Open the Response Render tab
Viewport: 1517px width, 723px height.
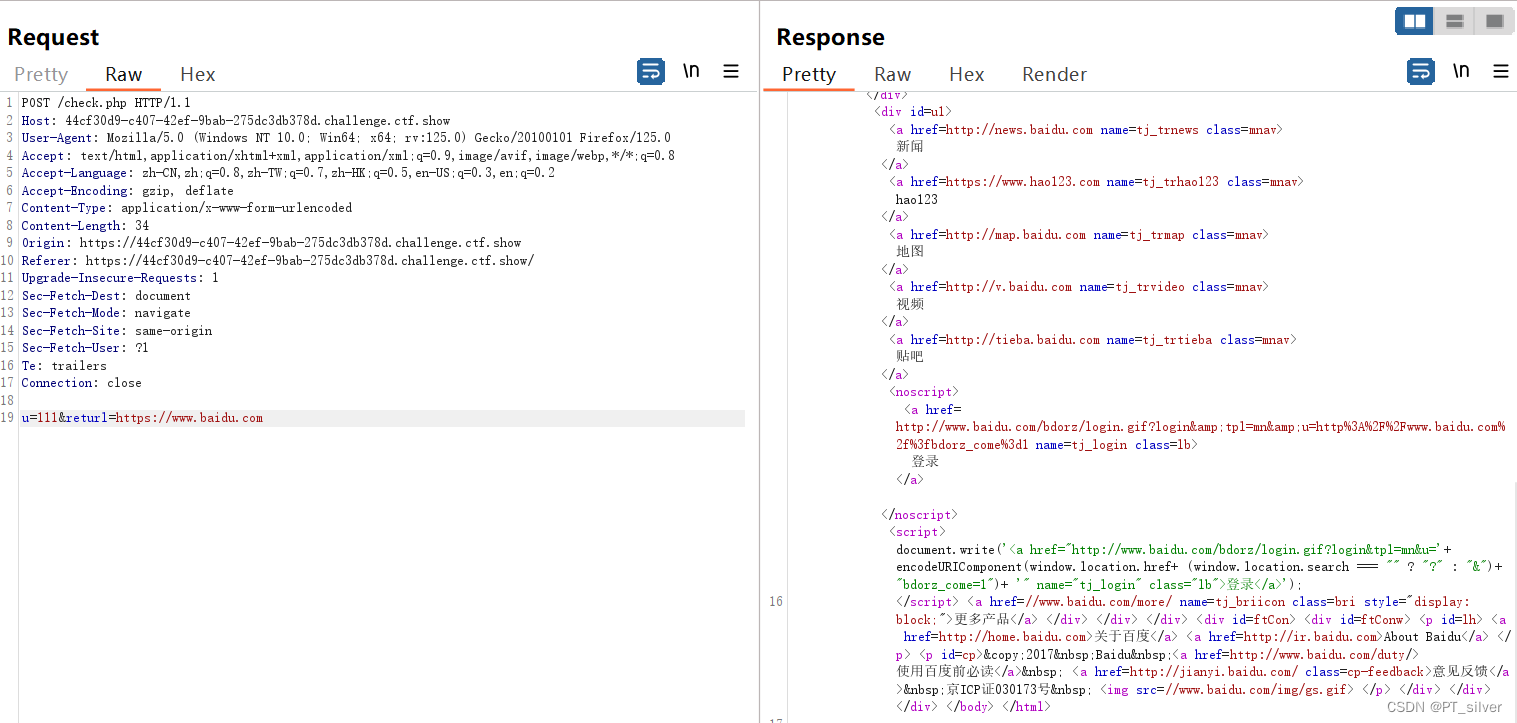pos(1054,74)
